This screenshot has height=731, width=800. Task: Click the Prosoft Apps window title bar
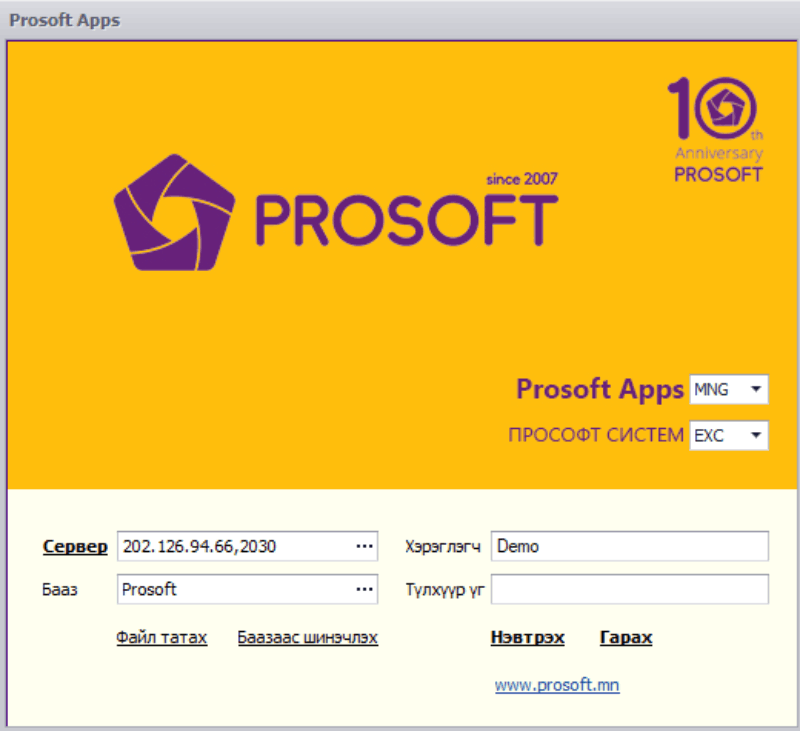coord(400,20)
